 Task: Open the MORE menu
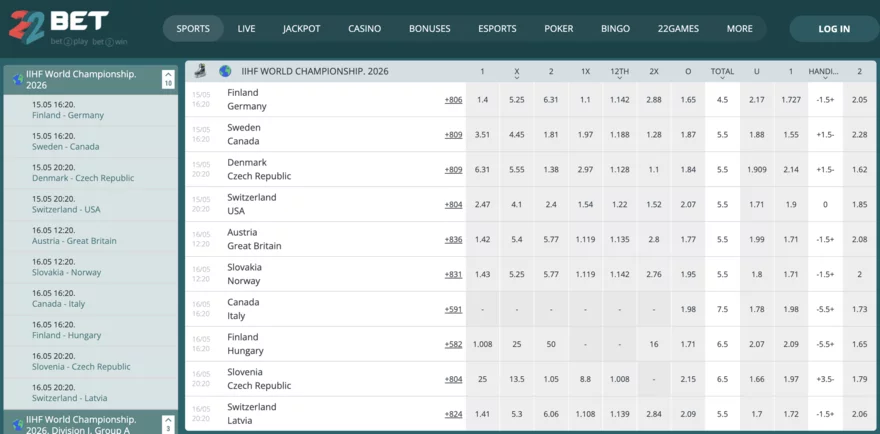tap(740, 29)
